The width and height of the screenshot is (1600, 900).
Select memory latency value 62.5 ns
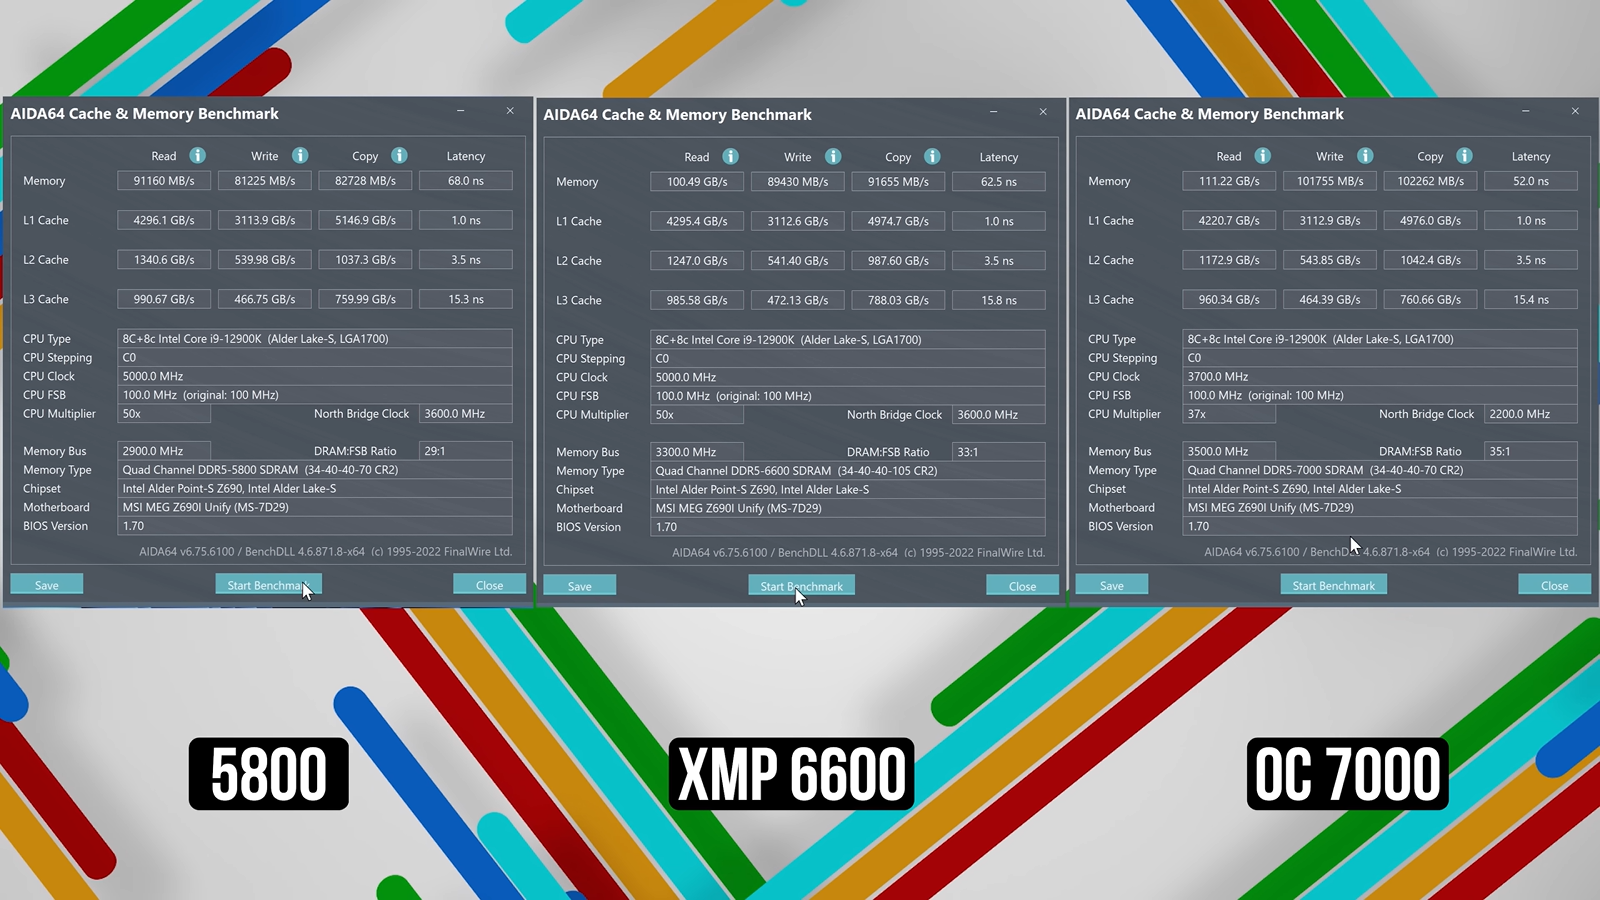[999, 182]
